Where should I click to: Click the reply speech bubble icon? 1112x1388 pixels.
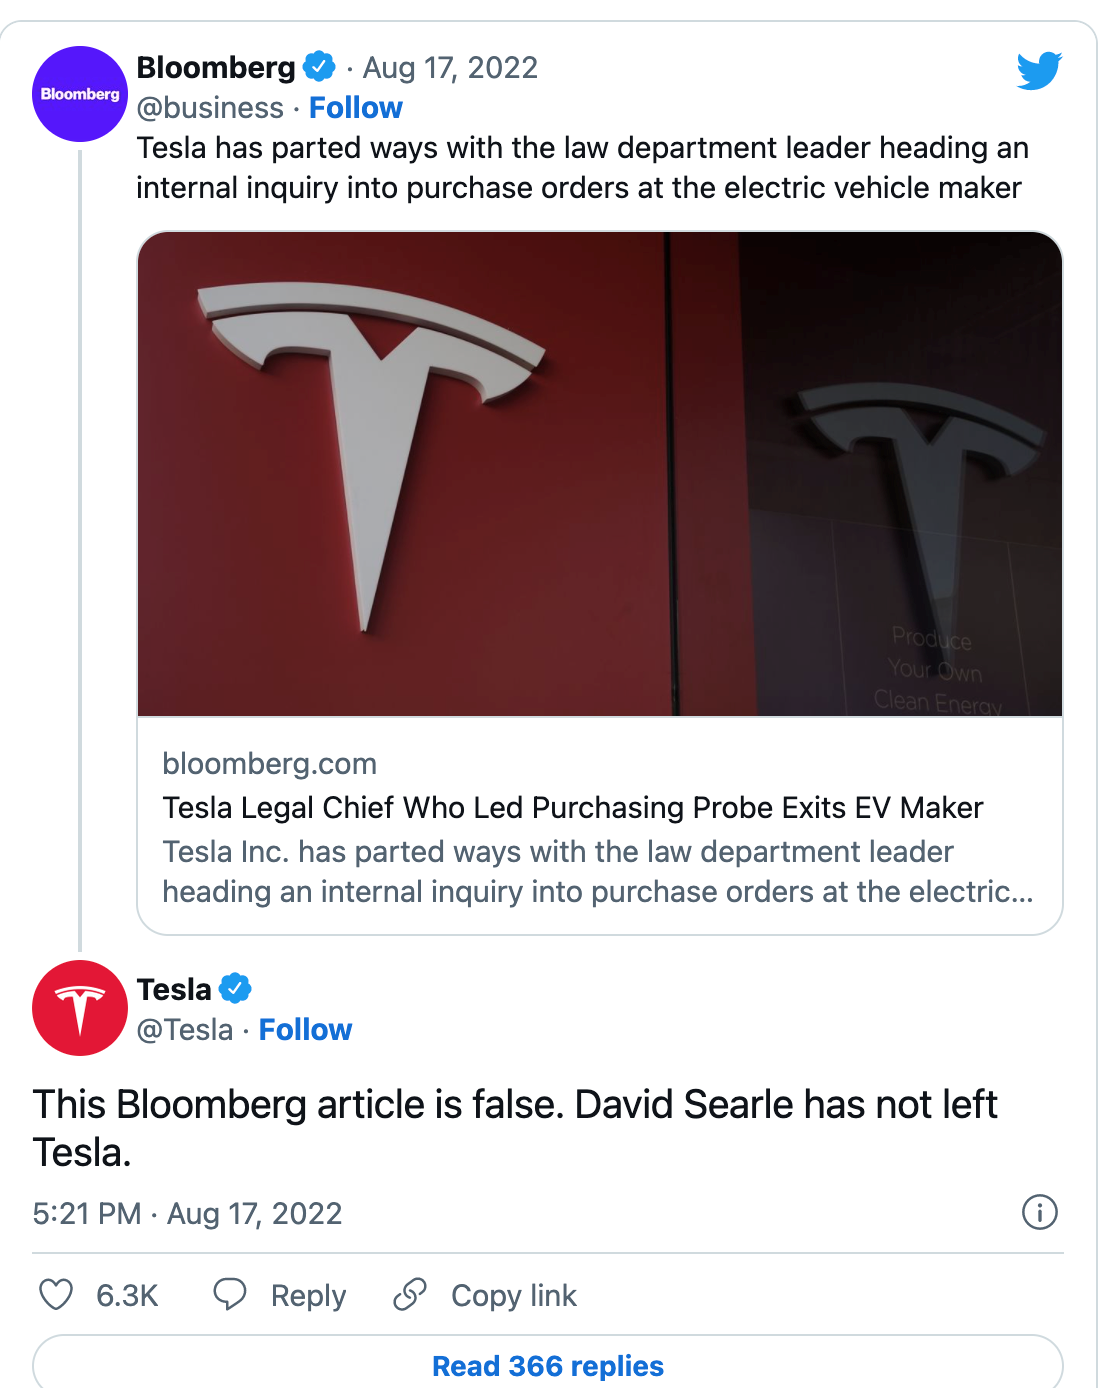[230, 1294]
